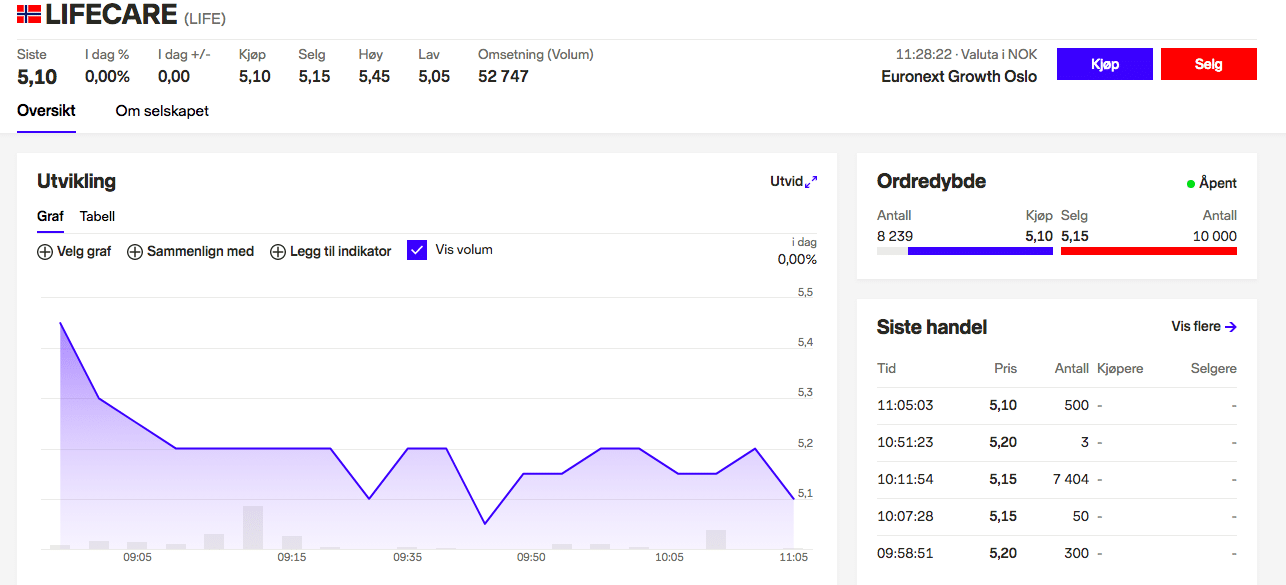The width and height of the screenshot is (1286, 585).
Task: Uncheck the Vis volum checkbox
Action: point(417,250)
